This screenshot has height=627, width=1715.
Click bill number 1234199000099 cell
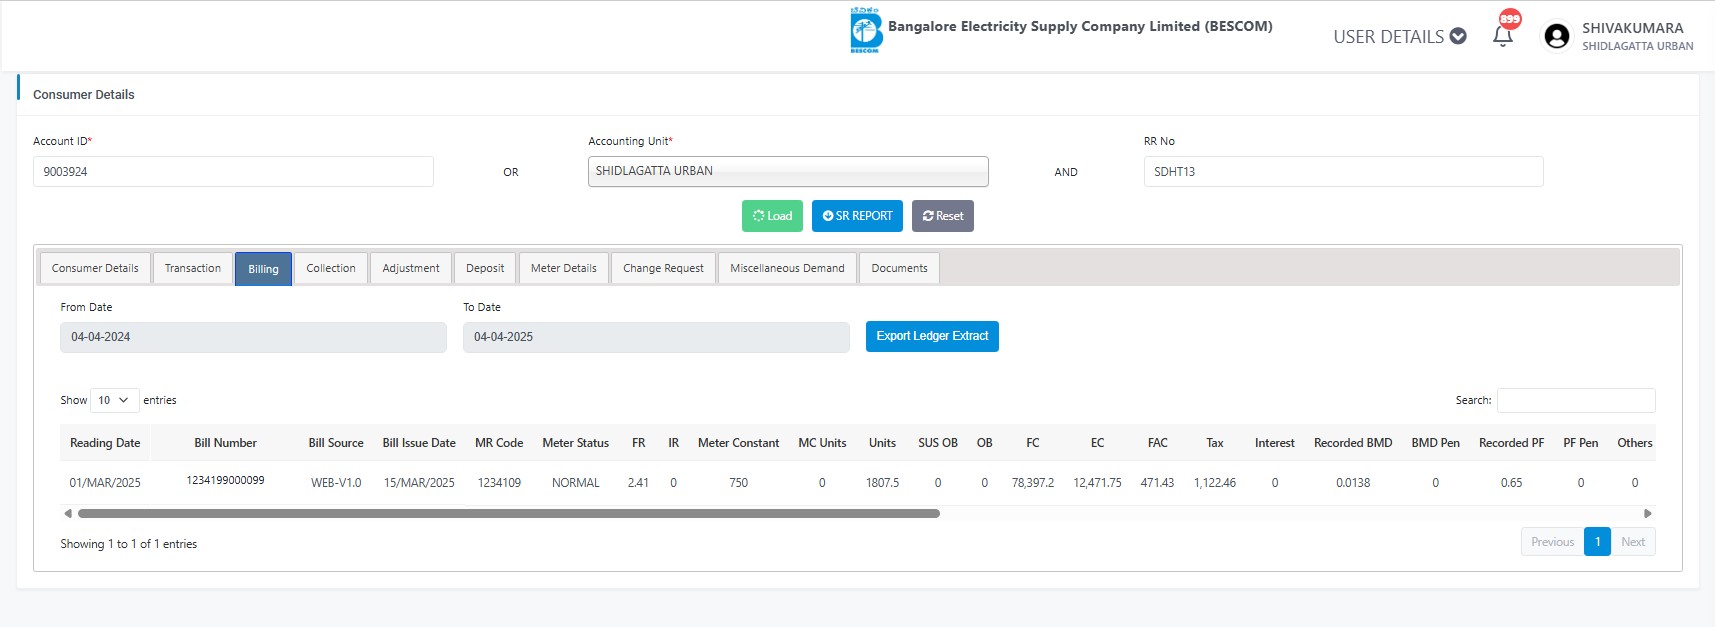[225, 481]
